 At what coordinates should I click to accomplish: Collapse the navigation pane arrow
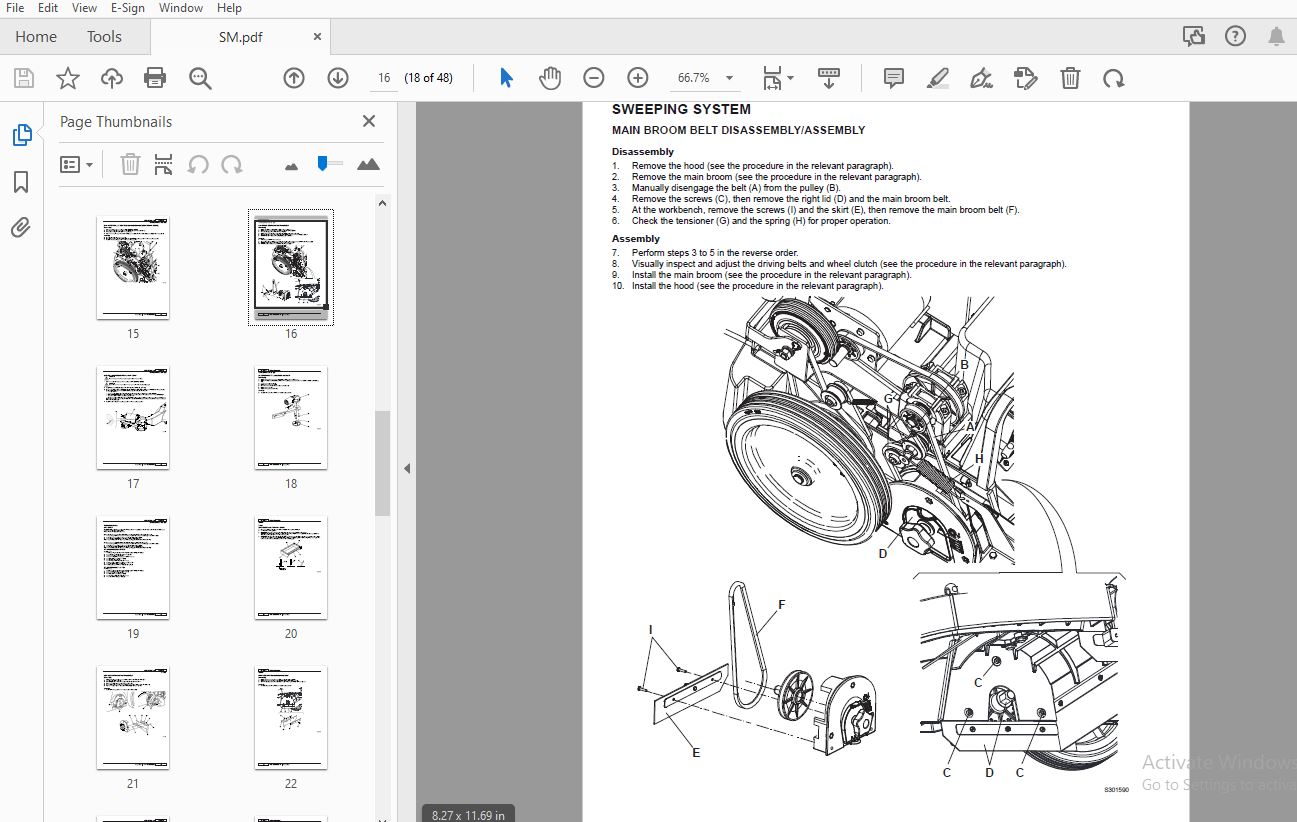click(407, 468)
